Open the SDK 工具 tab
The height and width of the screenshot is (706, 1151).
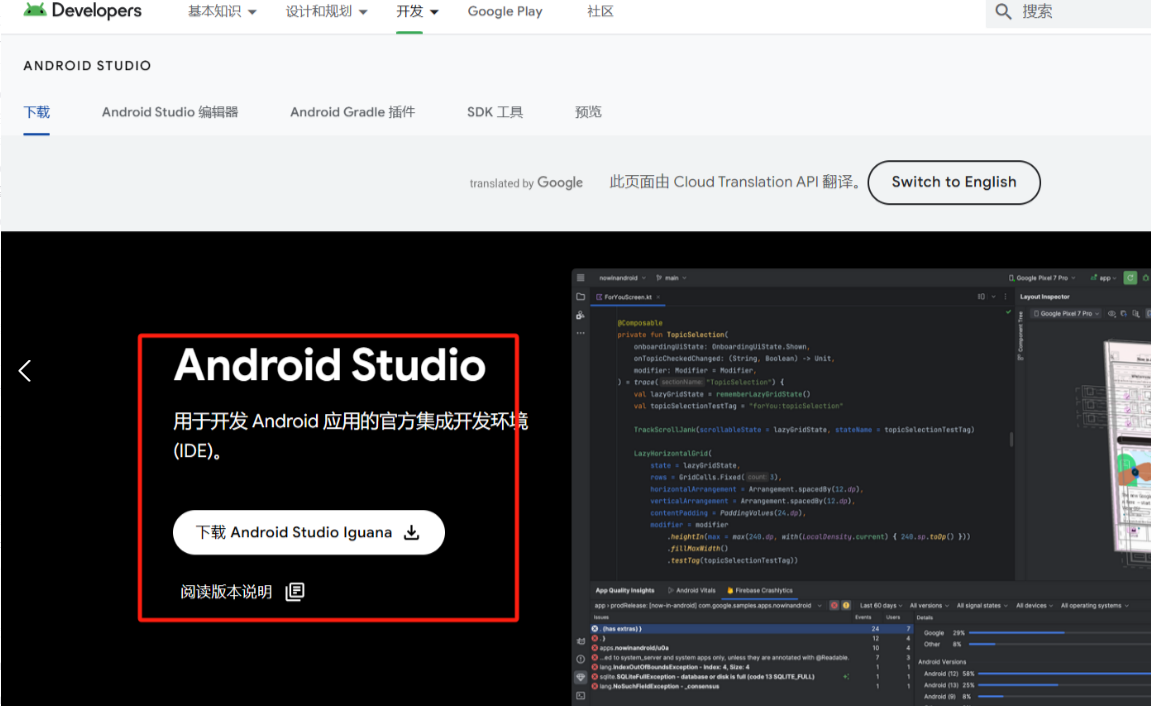tap(495, 112)
